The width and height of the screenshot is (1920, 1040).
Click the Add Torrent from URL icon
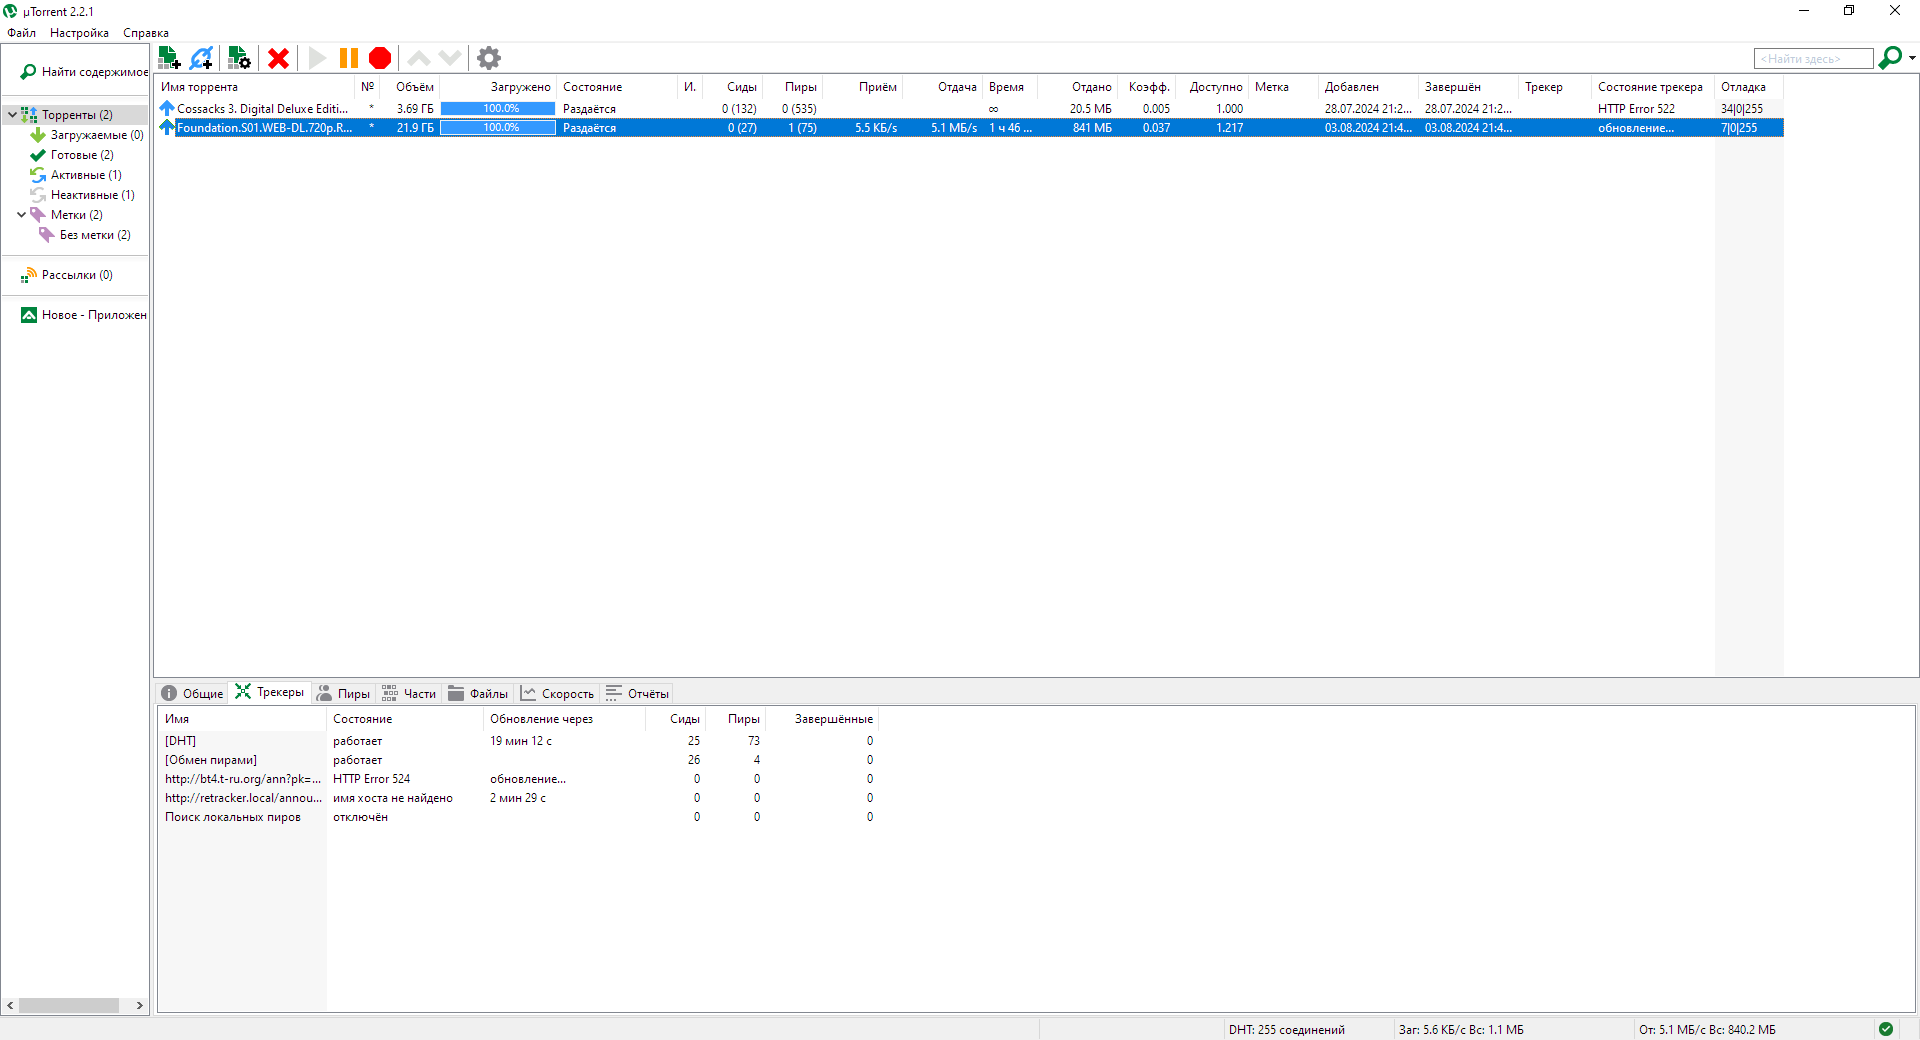201,58
